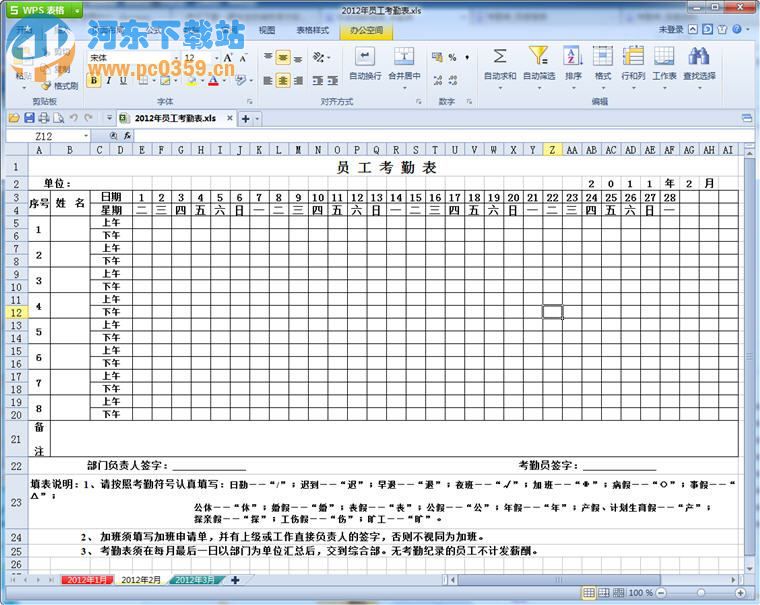Click the help question mark icon
Image resolution: width=760 pixels, height=605 pixels.
[x=737, y=29]
